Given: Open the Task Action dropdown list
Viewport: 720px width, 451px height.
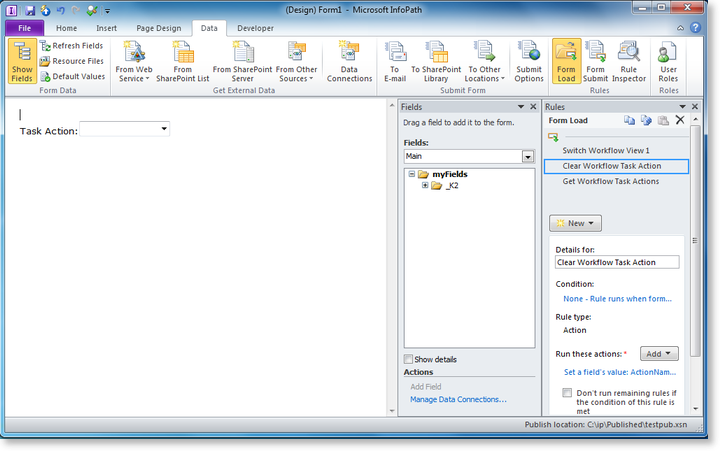Looking at the screenshot, I should (x=164, y=129).
